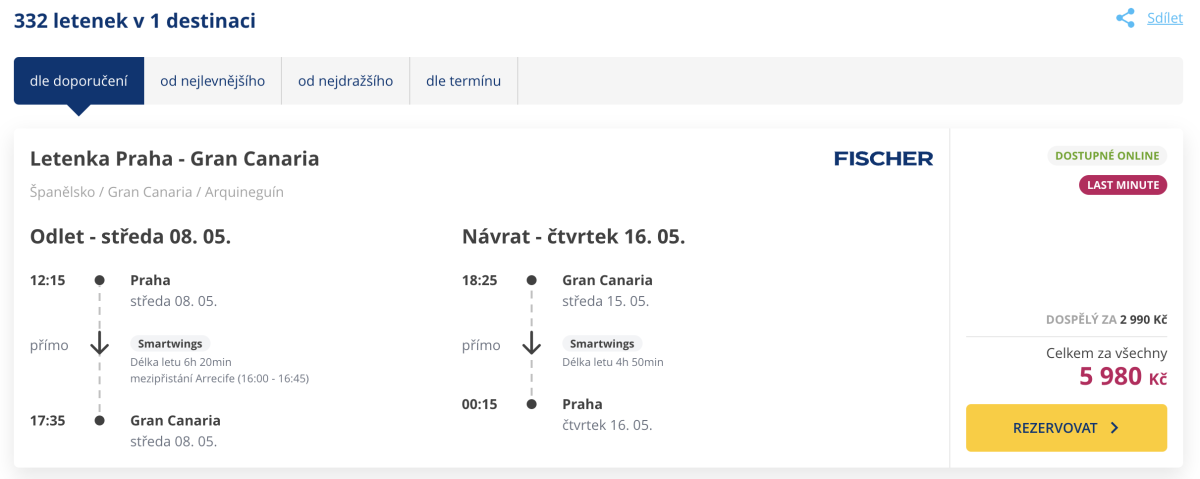Click the Last Minute badge

[x=1122, y=184]
